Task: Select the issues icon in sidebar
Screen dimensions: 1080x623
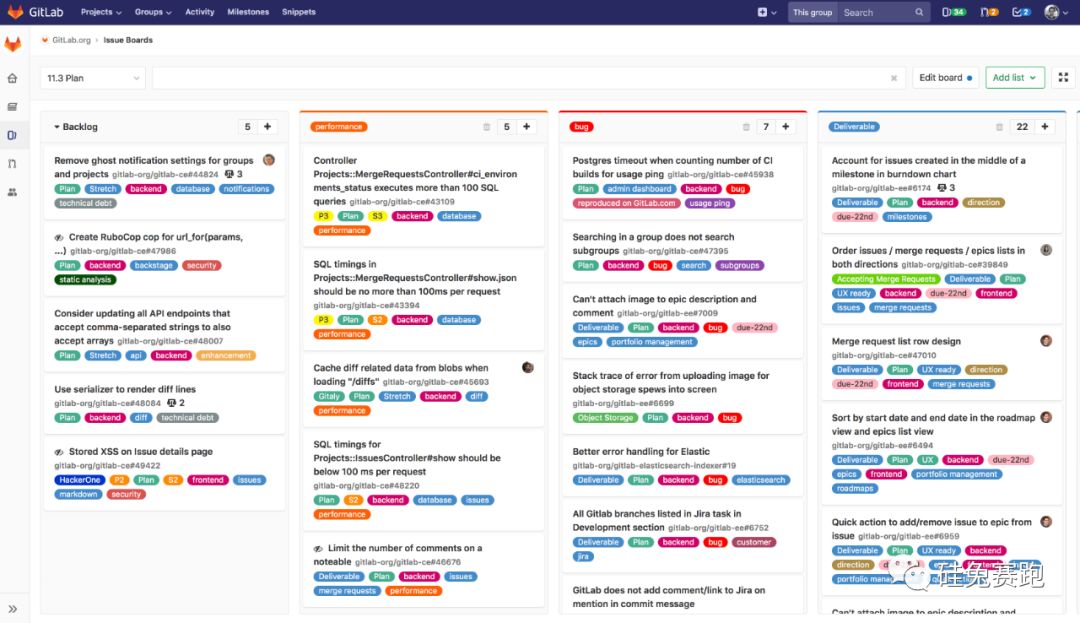Action: [12, 136]
